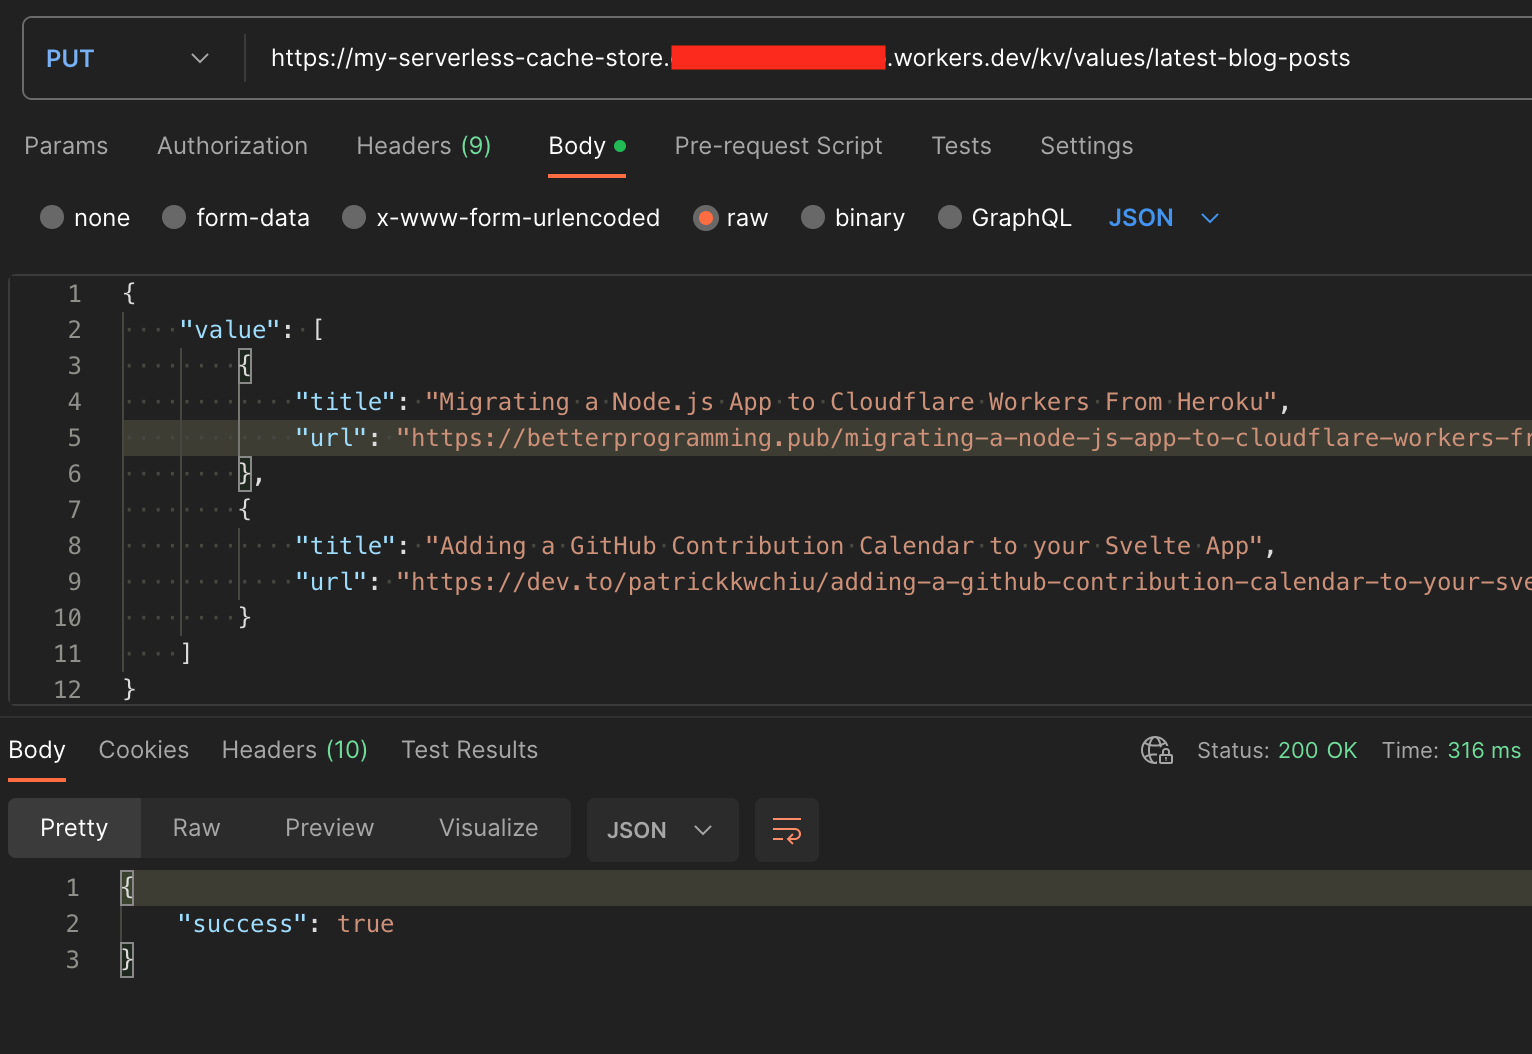This screenshot has width=1532, height=1054.
Task: Switch to the Tests tab
Action: click(961, 146)
